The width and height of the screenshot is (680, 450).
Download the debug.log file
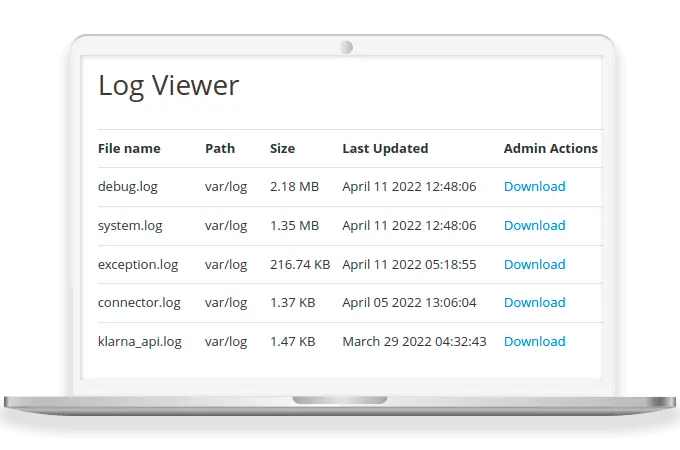(534, 187)
